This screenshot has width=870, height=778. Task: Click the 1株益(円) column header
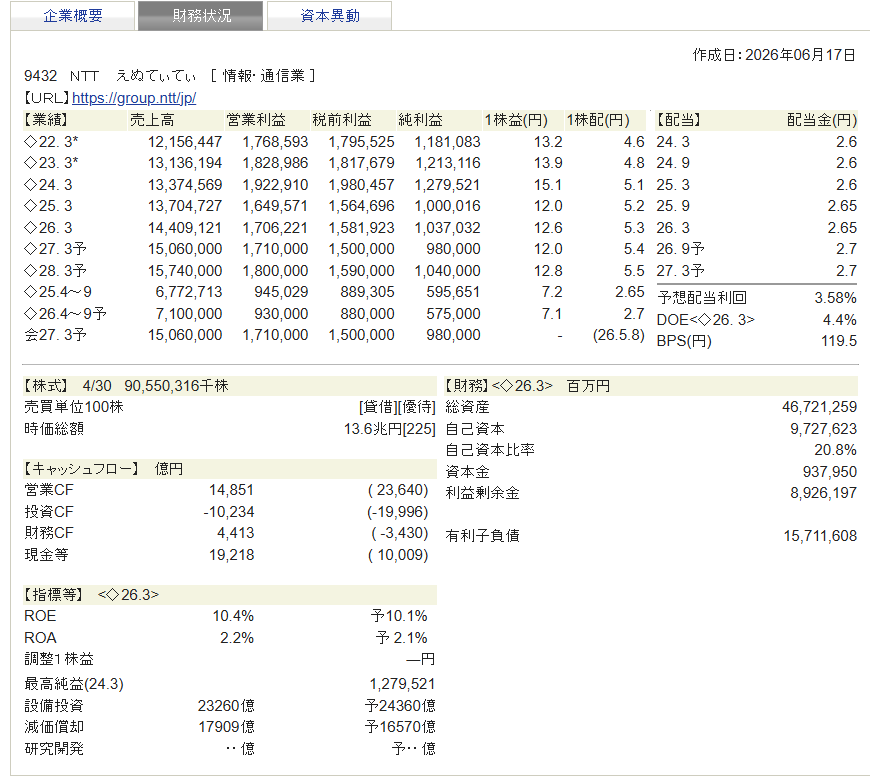click(x=516, y=120)
